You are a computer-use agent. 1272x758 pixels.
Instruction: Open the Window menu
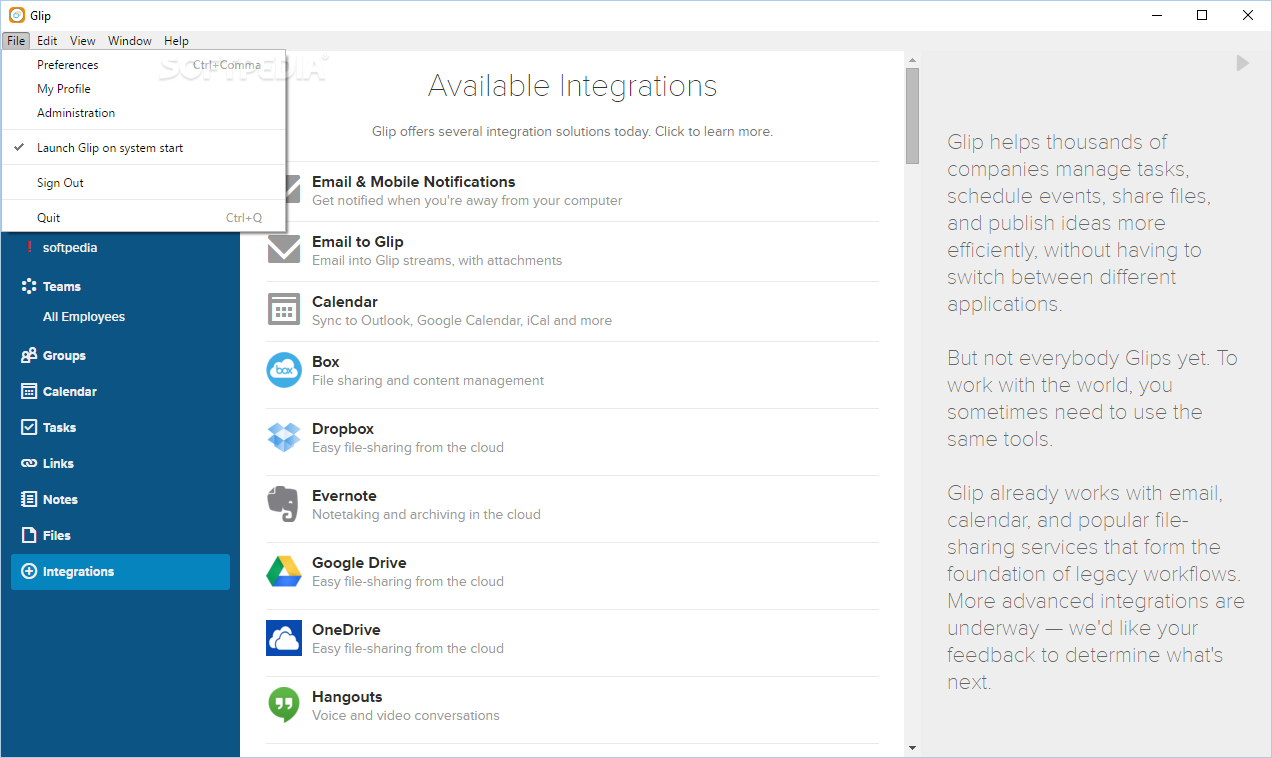pyautogui.click(x=130, y=41)
